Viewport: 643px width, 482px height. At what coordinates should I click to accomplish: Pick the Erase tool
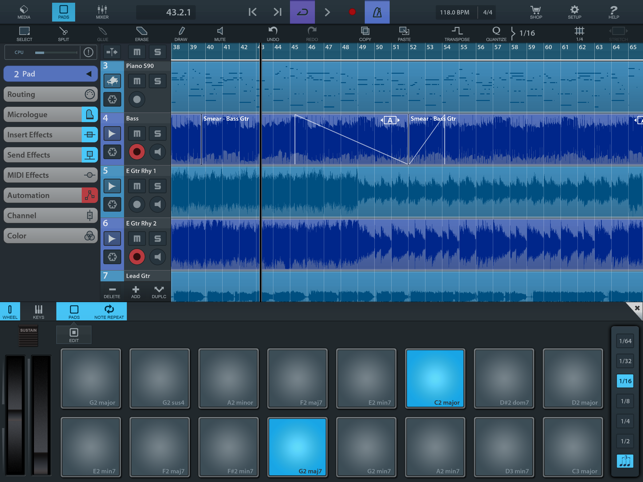[141, 33]
